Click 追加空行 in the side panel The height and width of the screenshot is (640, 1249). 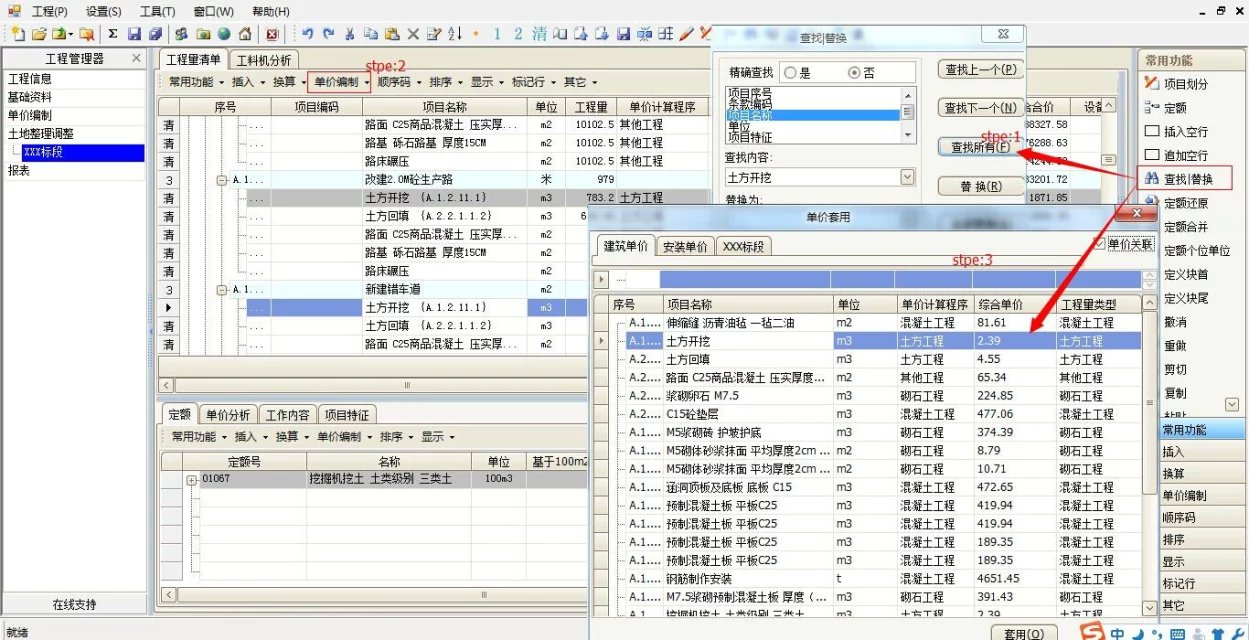(x=1177, y=155)
